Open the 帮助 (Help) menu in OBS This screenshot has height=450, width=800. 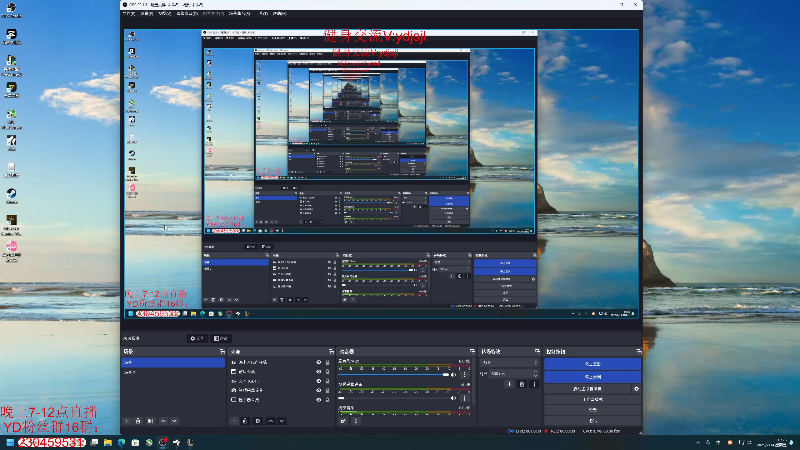280,14
